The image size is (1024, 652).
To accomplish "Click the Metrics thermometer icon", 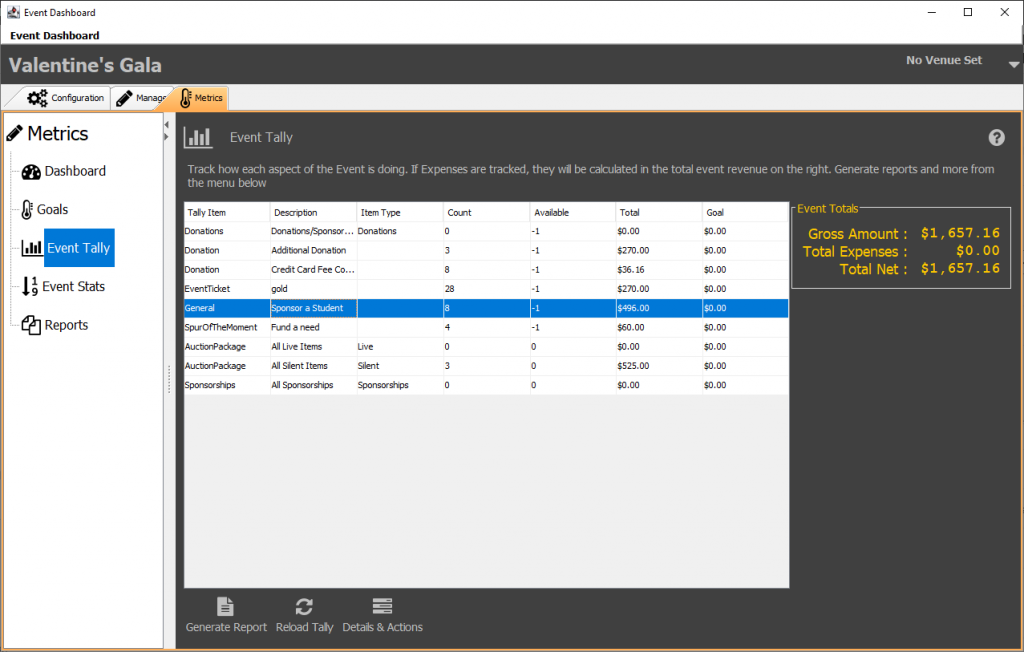I will point(185,98).
